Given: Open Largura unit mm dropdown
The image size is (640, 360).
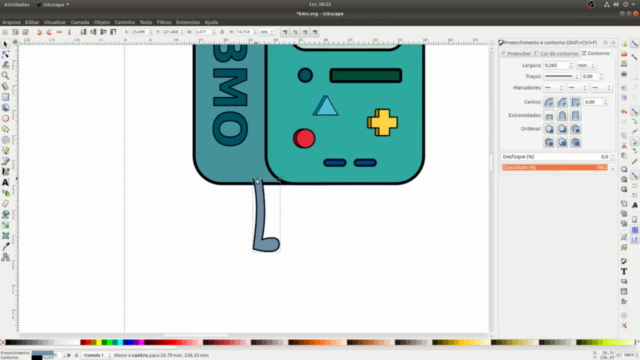Looking at the screenshot, I should 586,65.
